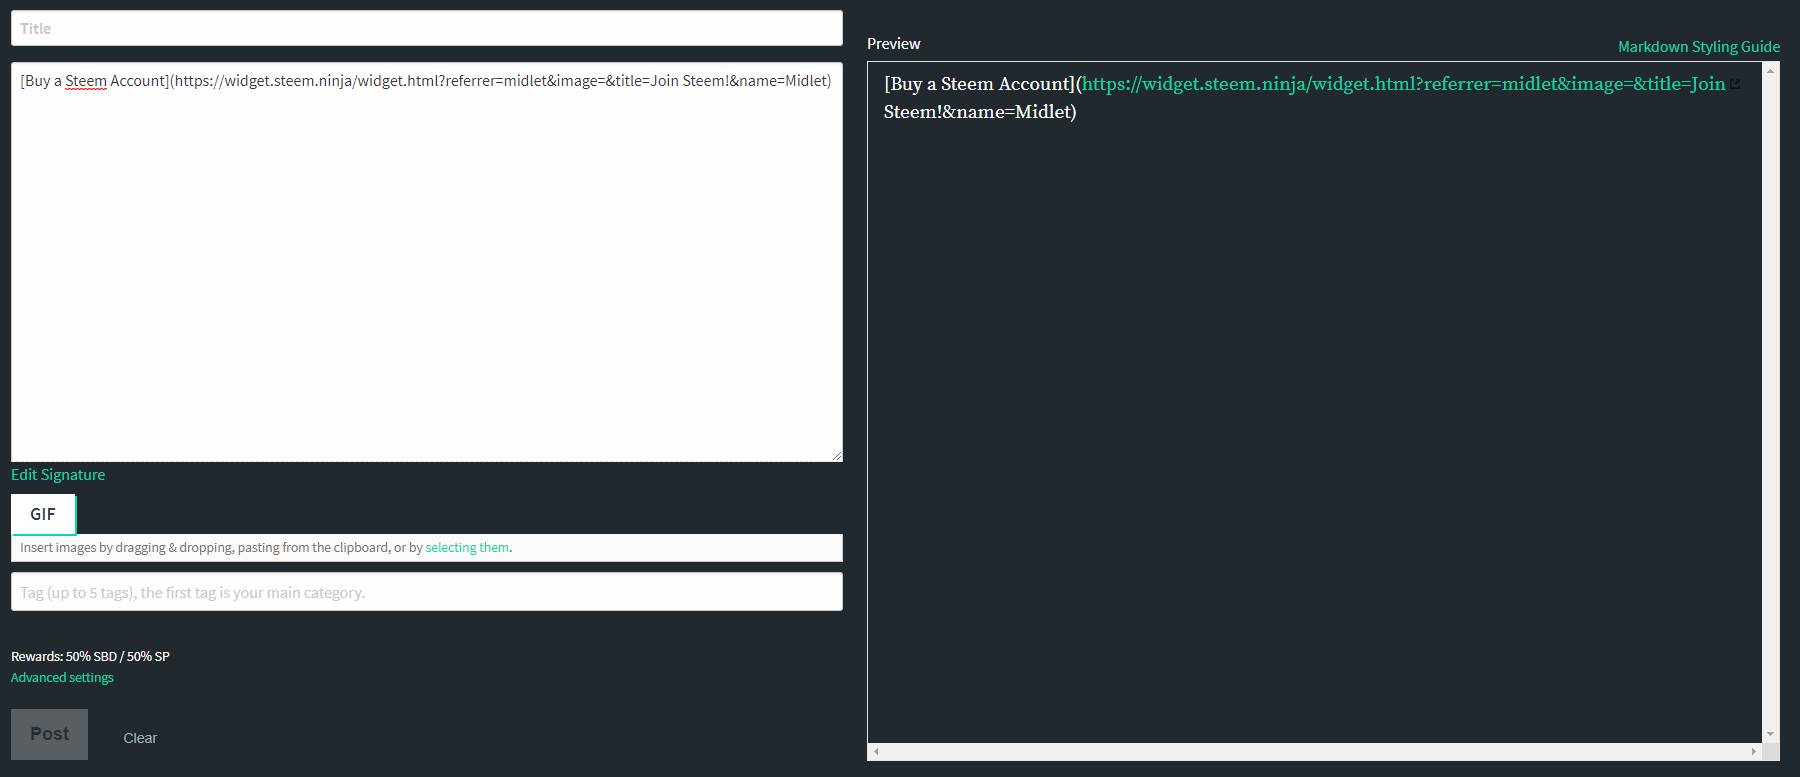The width and height of the screenshot is (1800, 777).
Task: Click the '[Buy a Steem Account]' preview text
Action: click(x=979, y=84)
